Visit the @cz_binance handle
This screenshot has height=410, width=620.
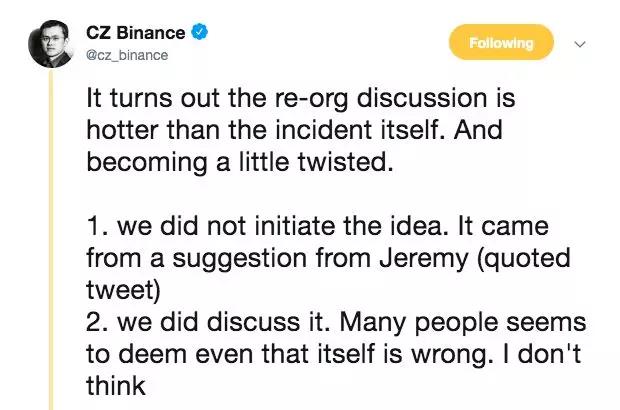(x=127, y=55)
